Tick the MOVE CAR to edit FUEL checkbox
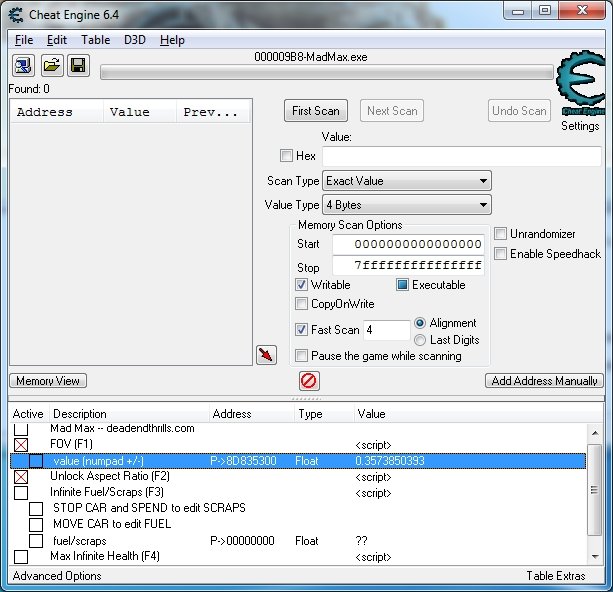This screenshot has height=592, width=613. tap(36, 525)
